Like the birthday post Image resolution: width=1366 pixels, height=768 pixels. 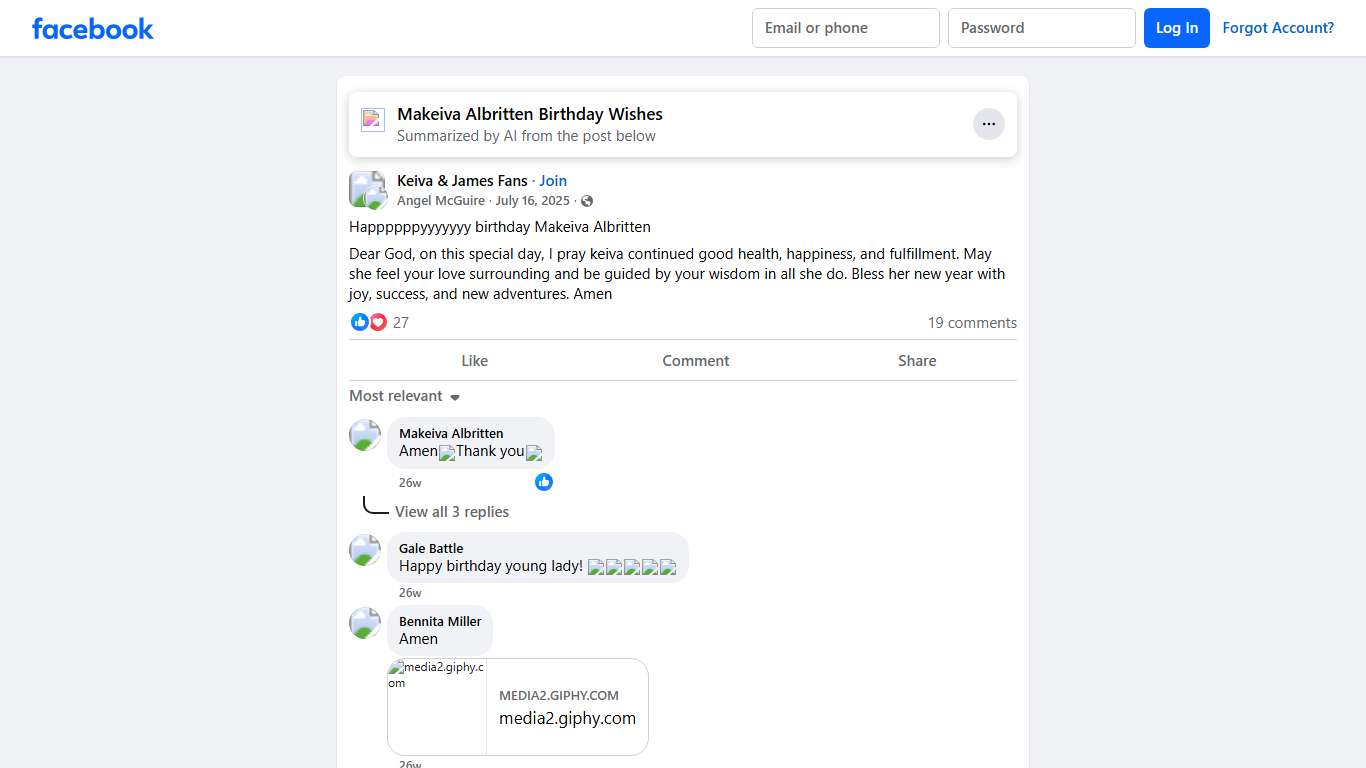(474, 361)
